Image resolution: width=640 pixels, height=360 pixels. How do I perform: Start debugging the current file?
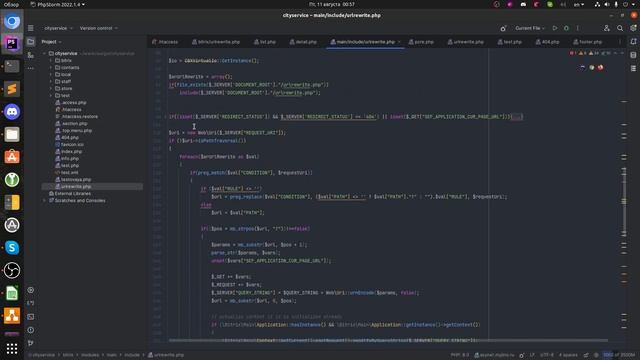point(566,28)
